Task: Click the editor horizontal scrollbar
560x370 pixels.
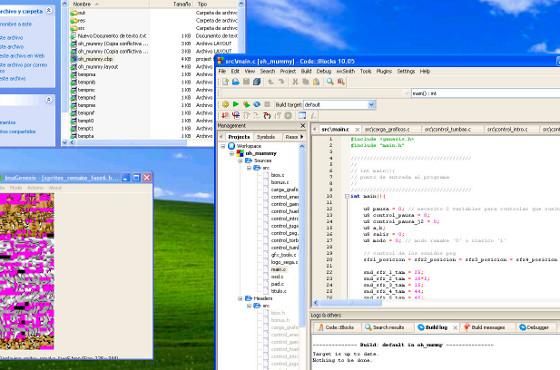Action: coord(350,303)
